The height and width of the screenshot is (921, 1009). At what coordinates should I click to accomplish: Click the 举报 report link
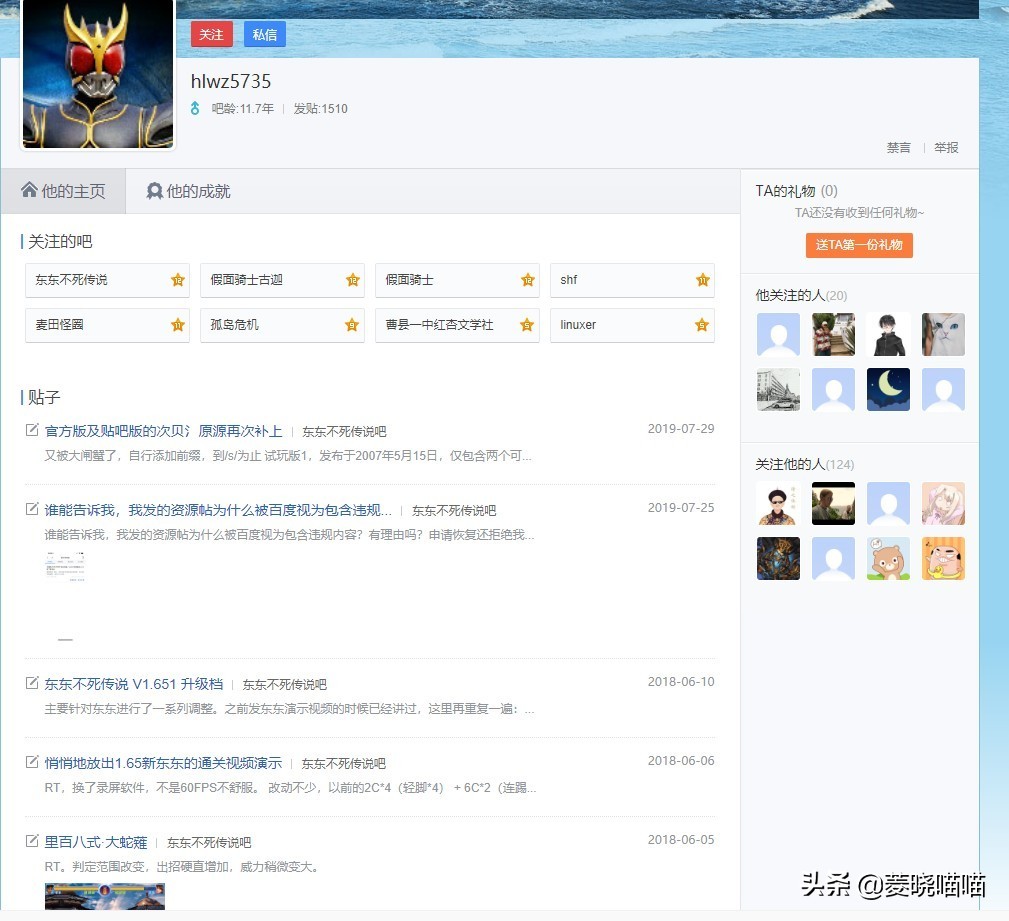click(x=946, y=147)
